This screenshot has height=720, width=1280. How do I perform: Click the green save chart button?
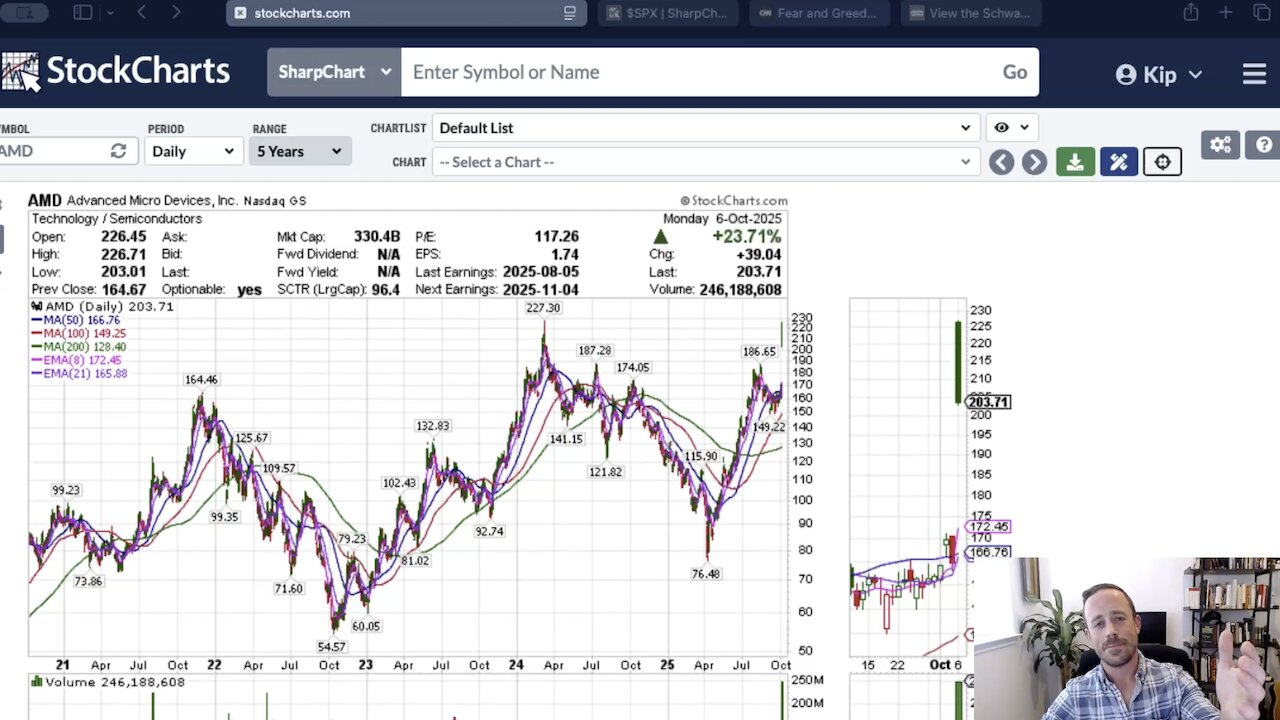click(x=1075, y=162)
